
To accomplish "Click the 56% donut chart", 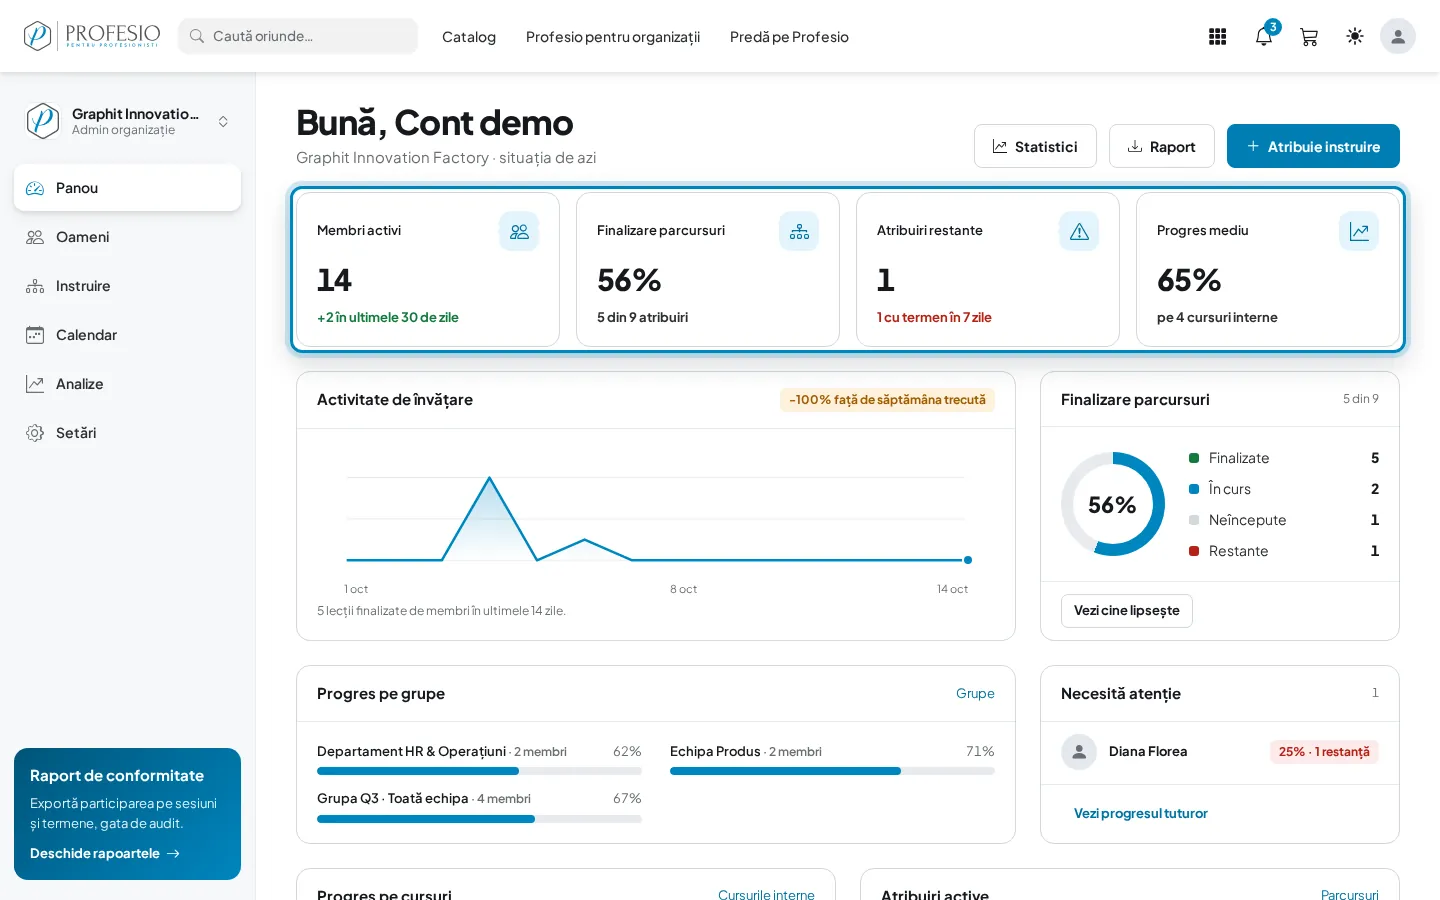I will 1113,504.
